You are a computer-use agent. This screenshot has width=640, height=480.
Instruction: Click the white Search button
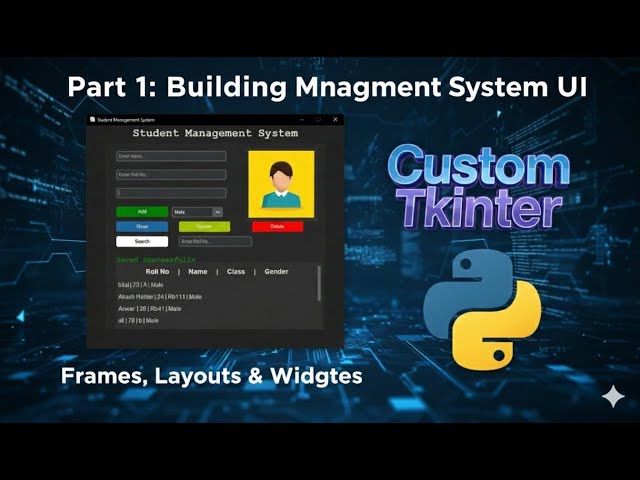142,242
